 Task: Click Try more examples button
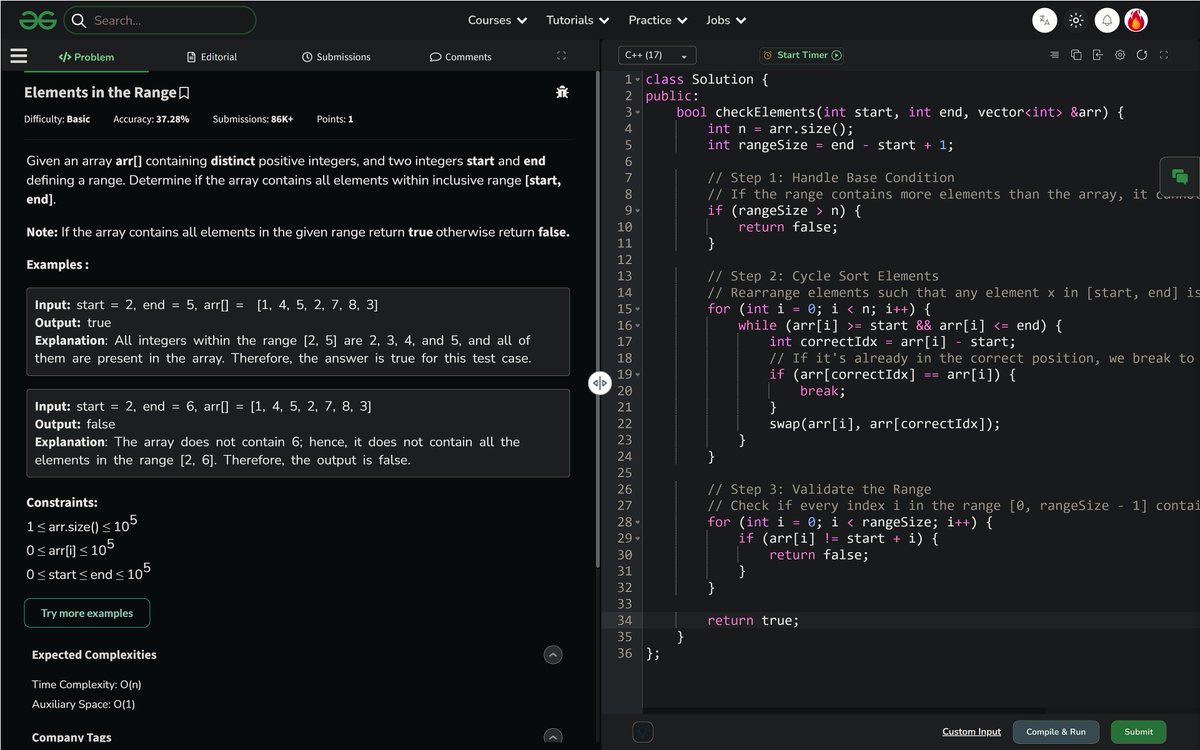pyautogui.click(x=87, y=613)
